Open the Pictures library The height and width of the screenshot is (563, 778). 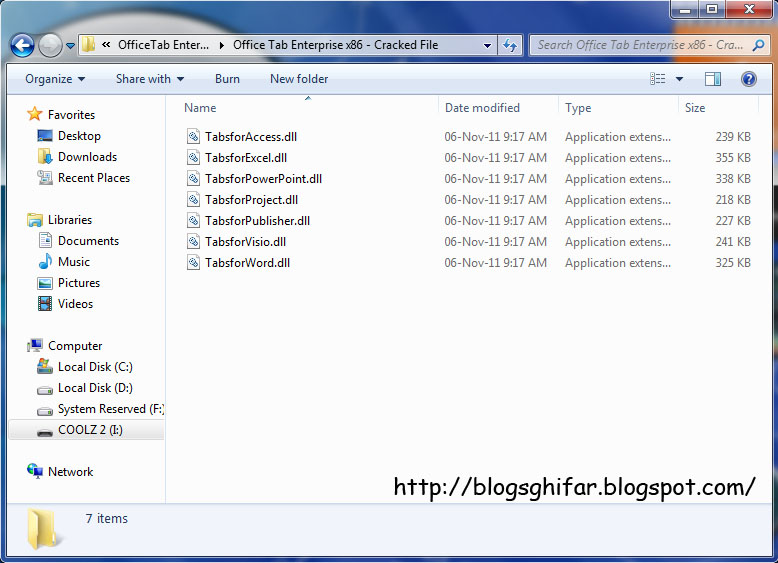tap(79, 283)
